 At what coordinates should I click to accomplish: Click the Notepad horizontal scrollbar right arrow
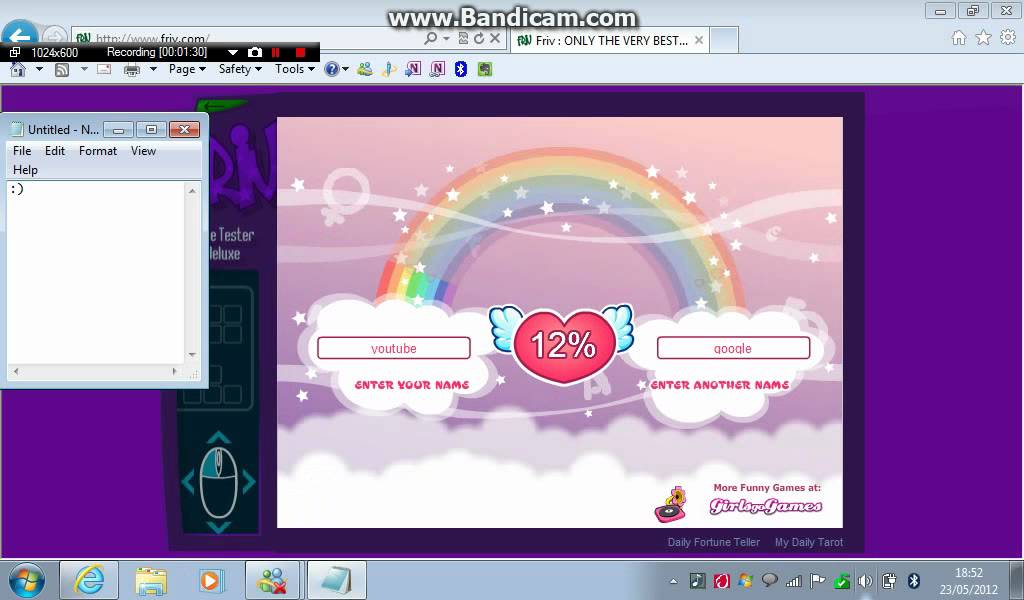coord(174,371)
